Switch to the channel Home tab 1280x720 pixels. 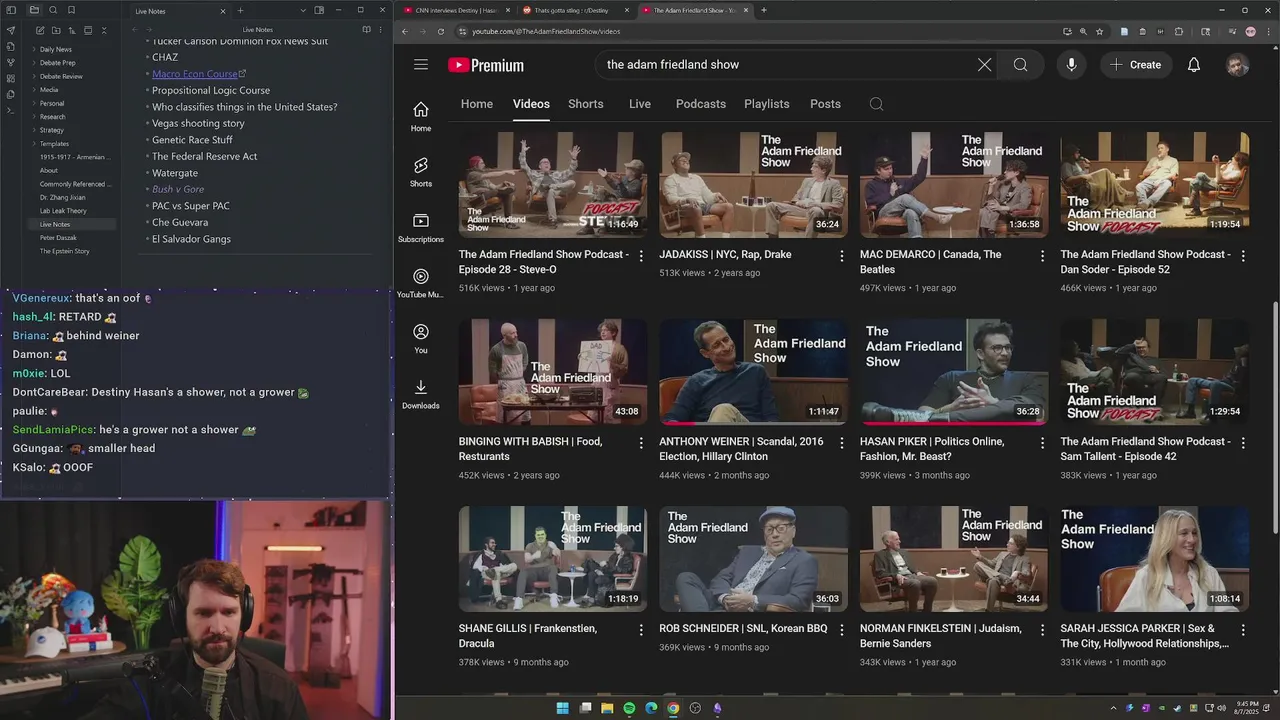[477, 104]
